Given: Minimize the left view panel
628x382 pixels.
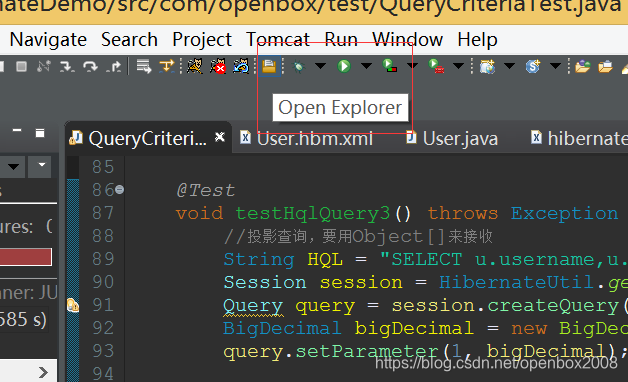Looking at the screenshot, I should [17, 131].
